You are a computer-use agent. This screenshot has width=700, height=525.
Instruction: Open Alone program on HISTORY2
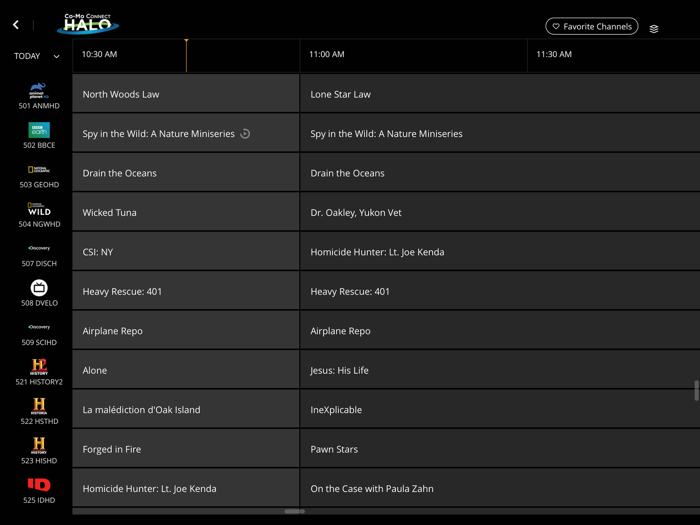[186, 369]
